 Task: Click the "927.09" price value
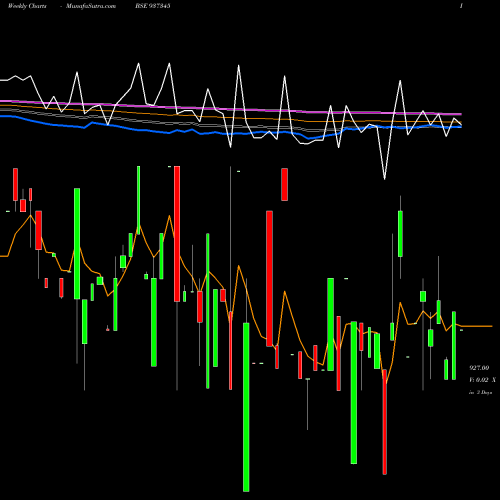point(479,368)
